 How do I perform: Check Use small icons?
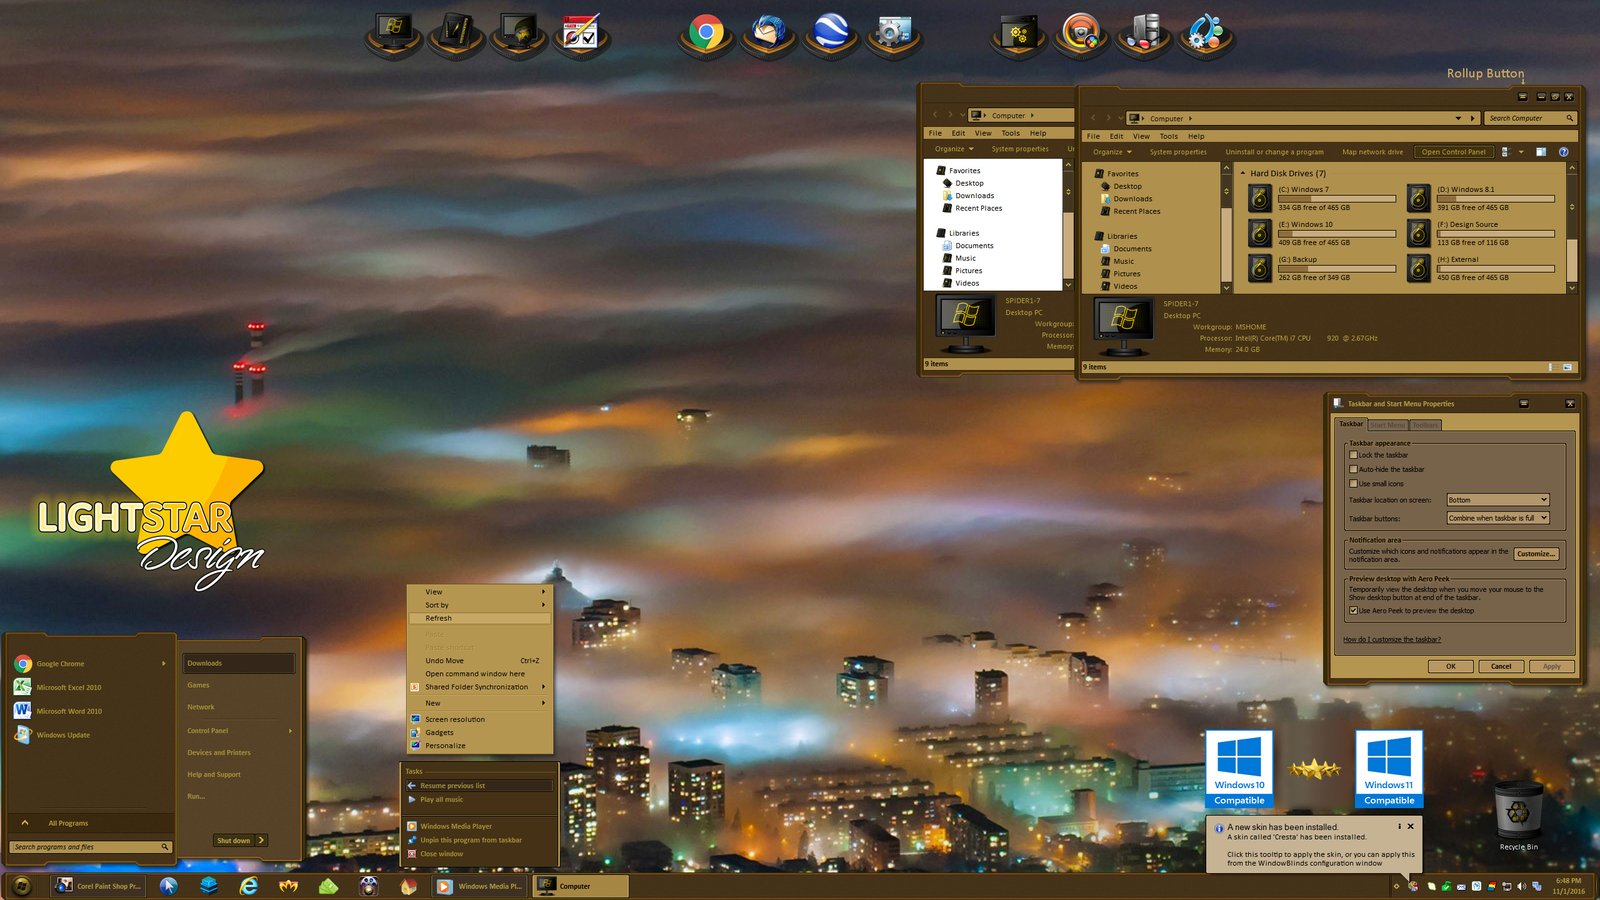click(x=1353, y=484)
